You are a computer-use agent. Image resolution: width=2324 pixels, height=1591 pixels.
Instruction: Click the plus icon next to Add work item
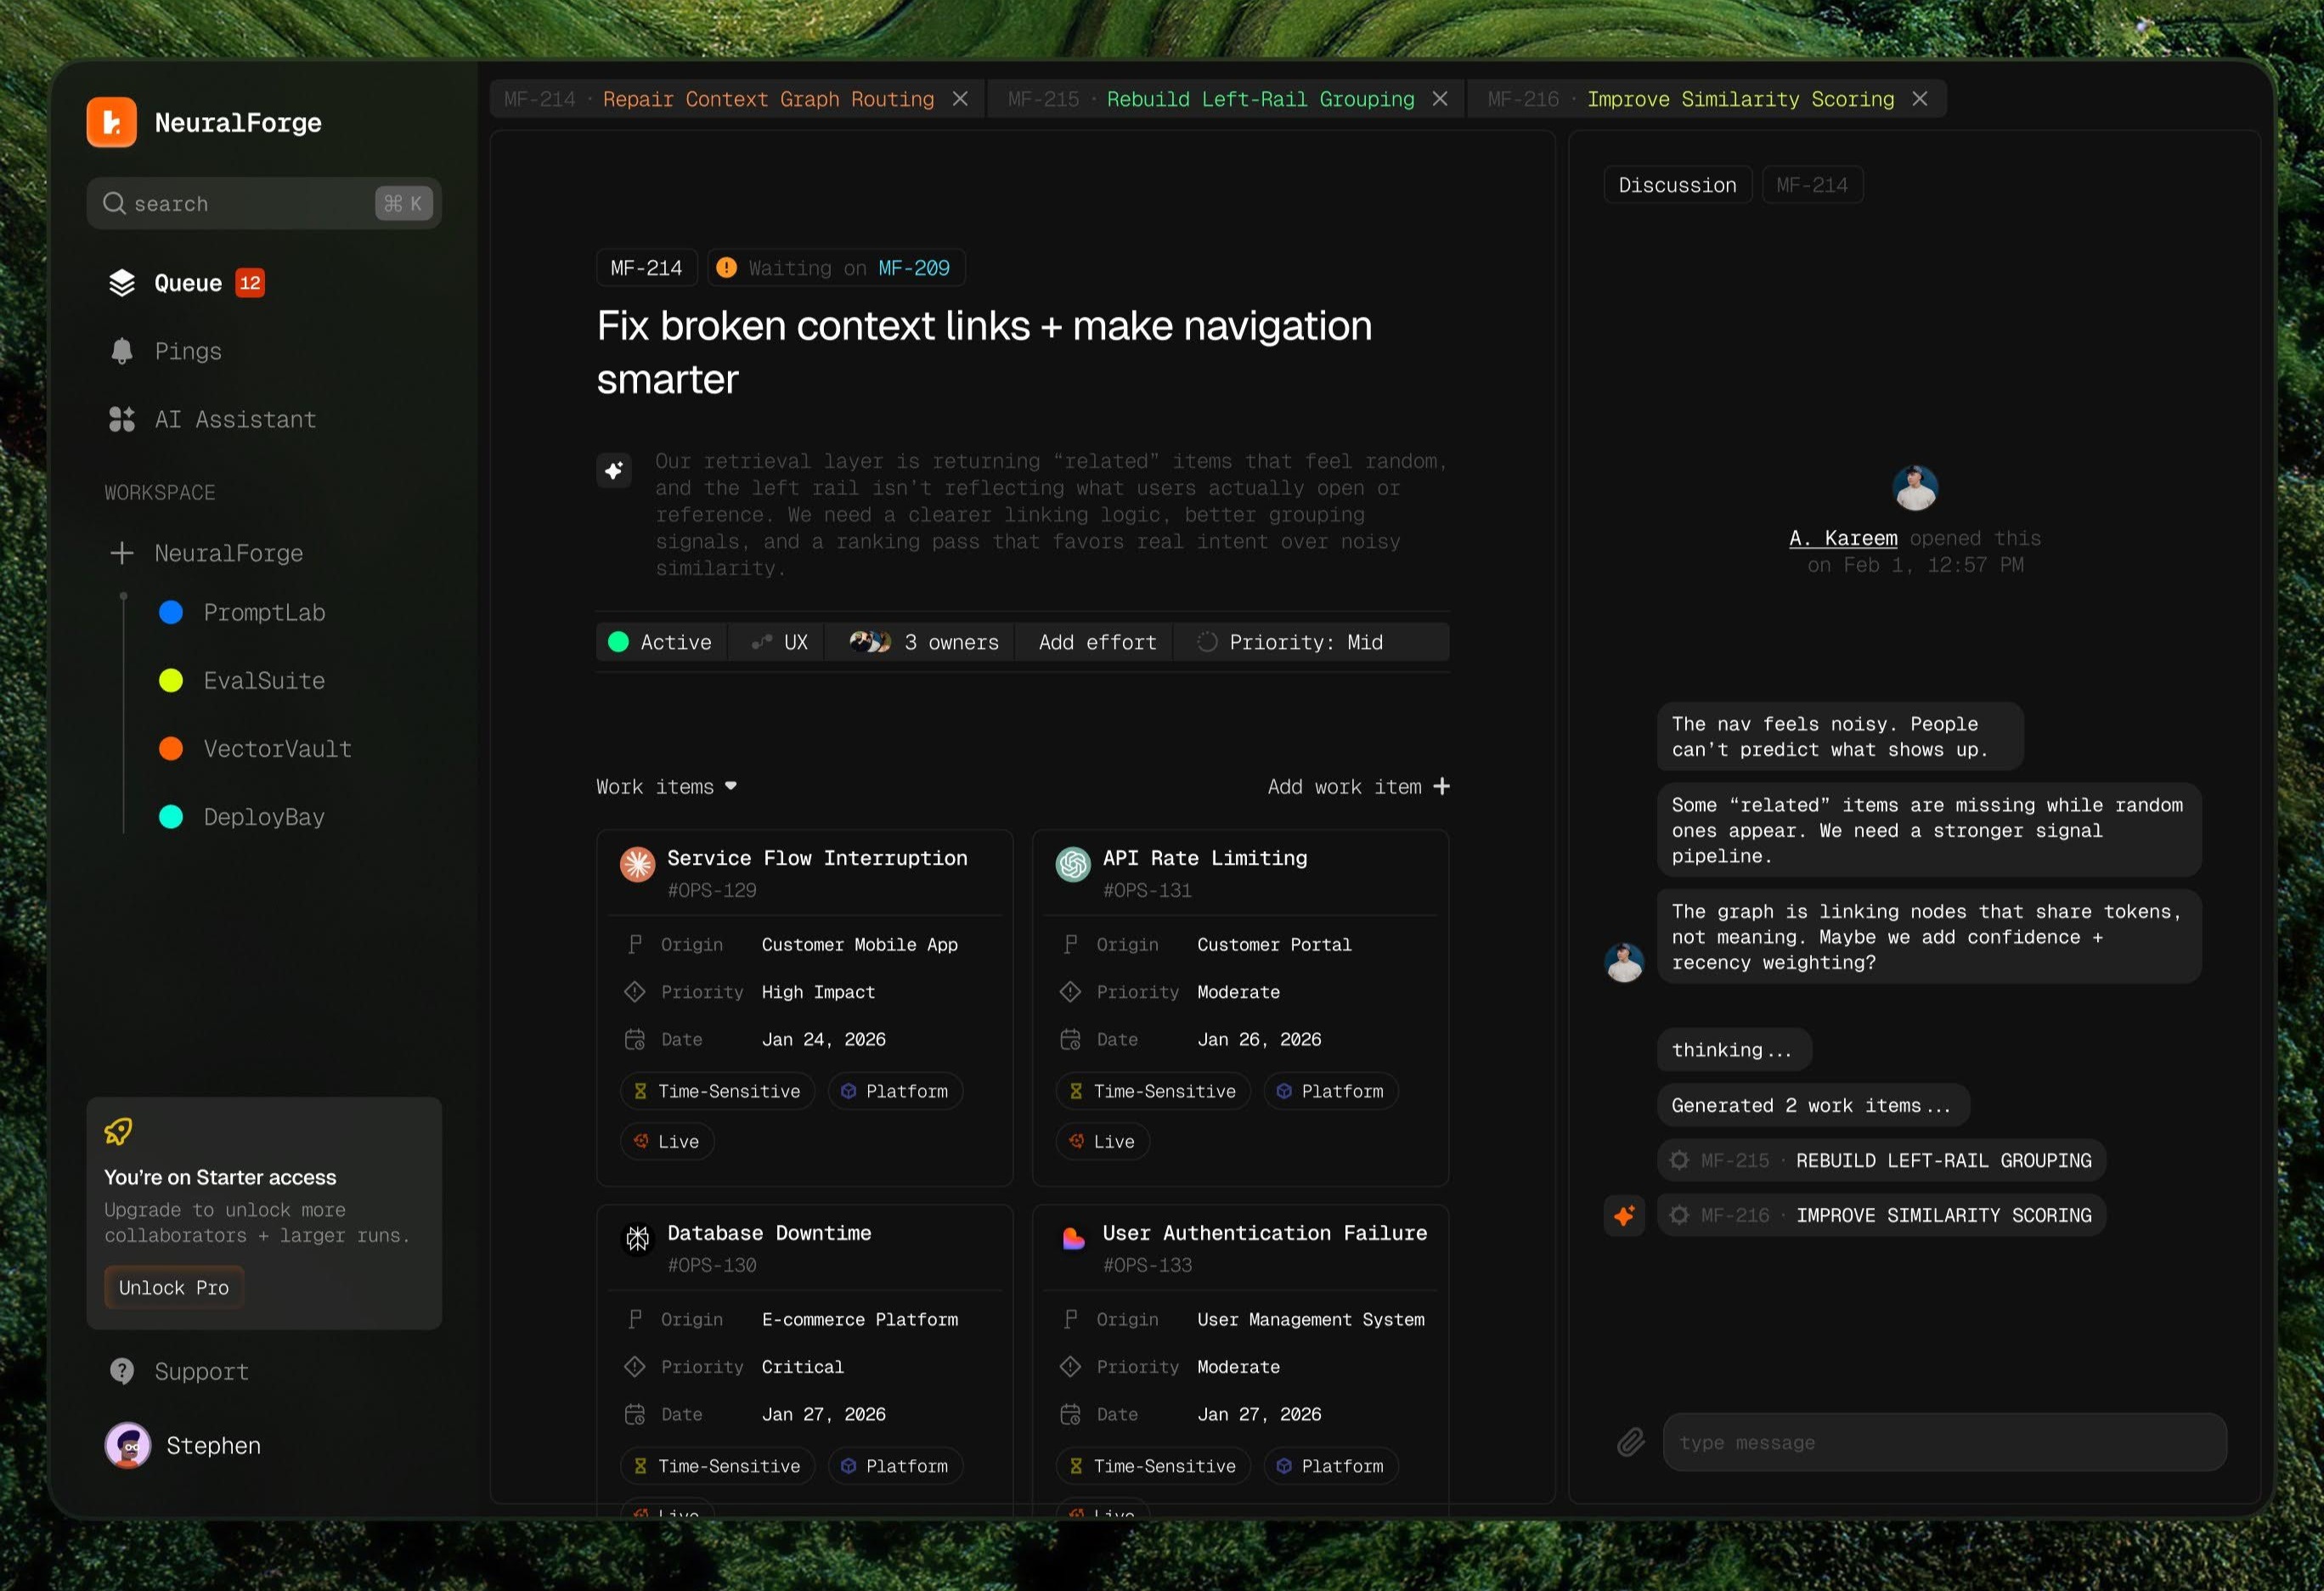click(1441, 787)
